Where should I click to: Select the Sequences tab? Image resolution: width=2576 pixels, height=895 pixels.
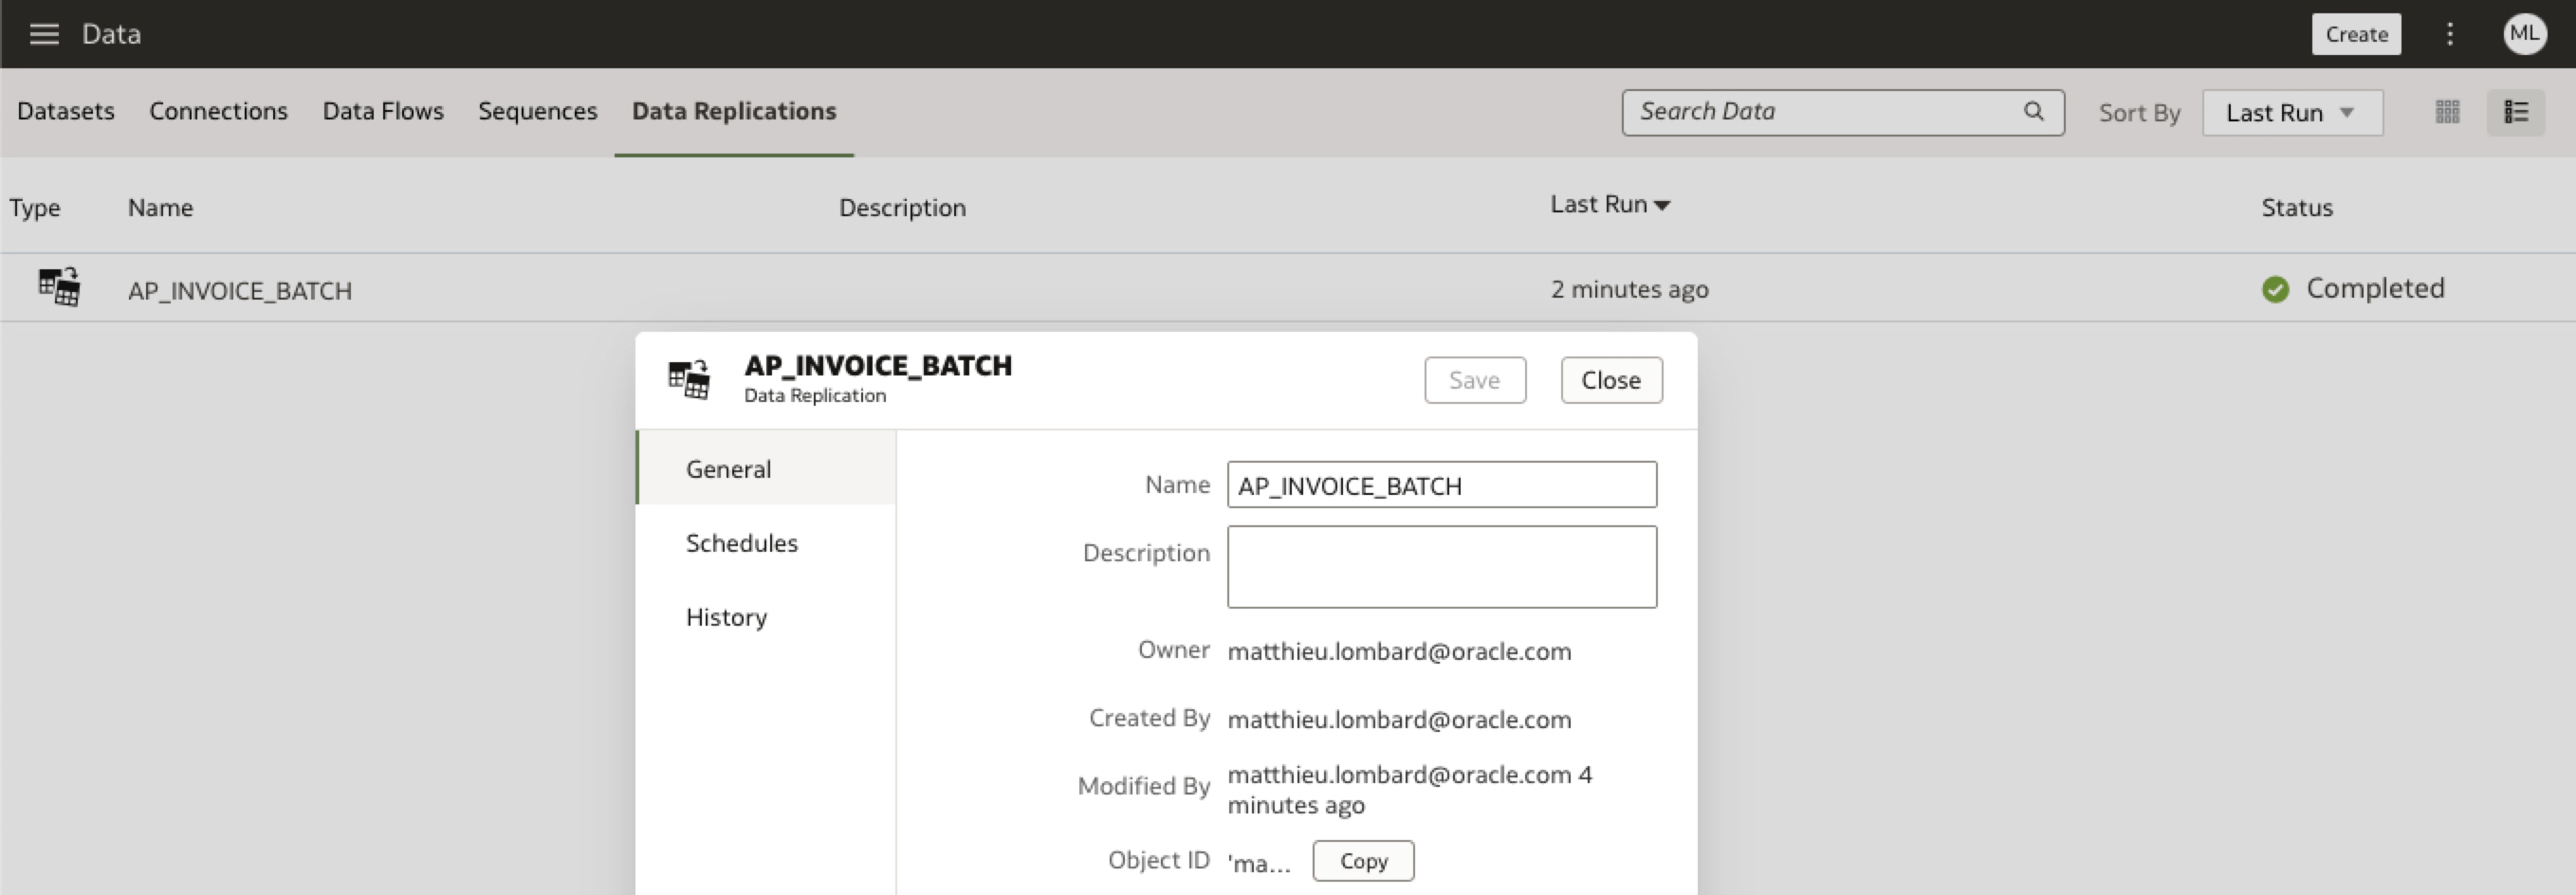coord(537,111)
